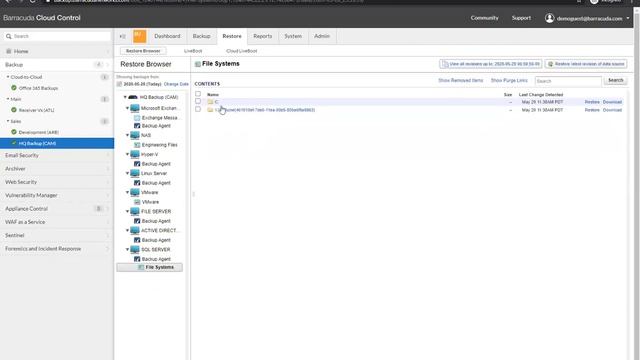Click green status icon for Development (ARB)
This screenshot has height=360, width=640.
(x=14, y=132)
